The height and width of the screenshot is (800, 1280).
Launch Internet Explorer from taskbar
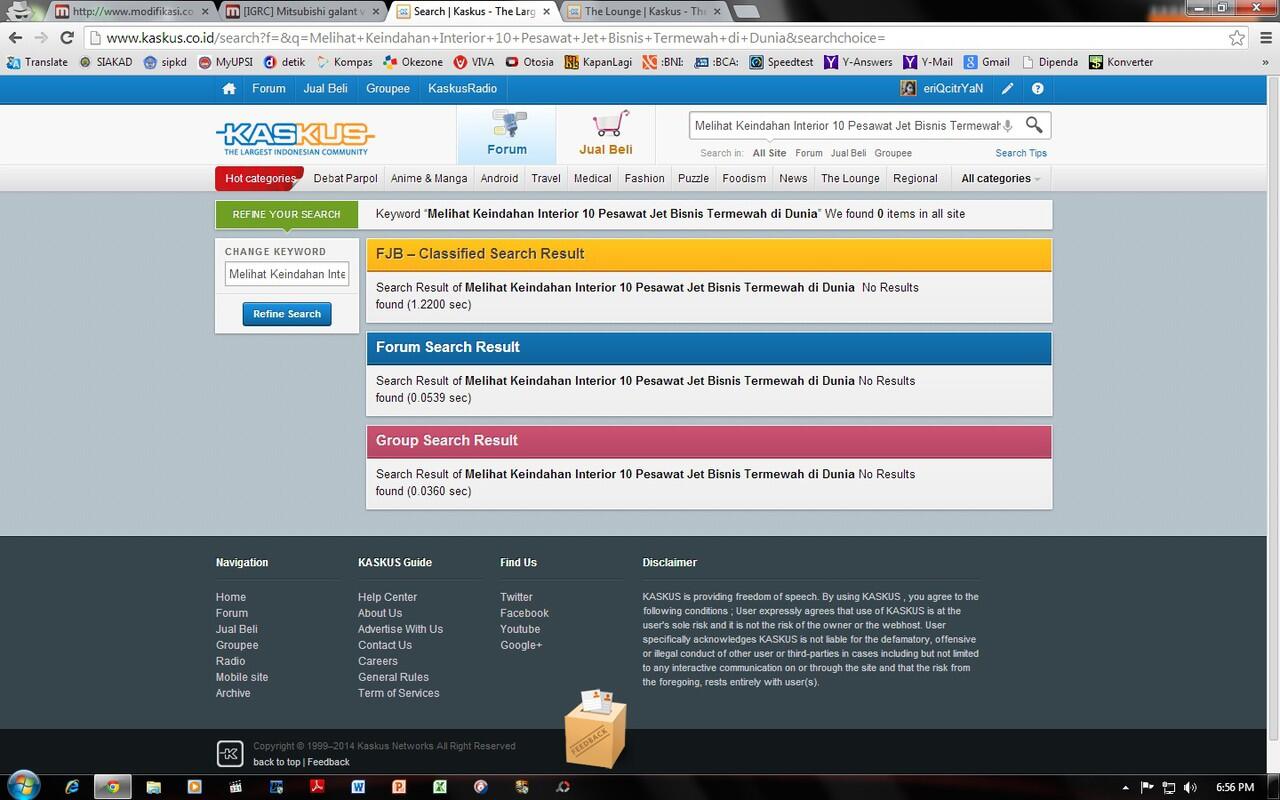(x=72, y=787)
